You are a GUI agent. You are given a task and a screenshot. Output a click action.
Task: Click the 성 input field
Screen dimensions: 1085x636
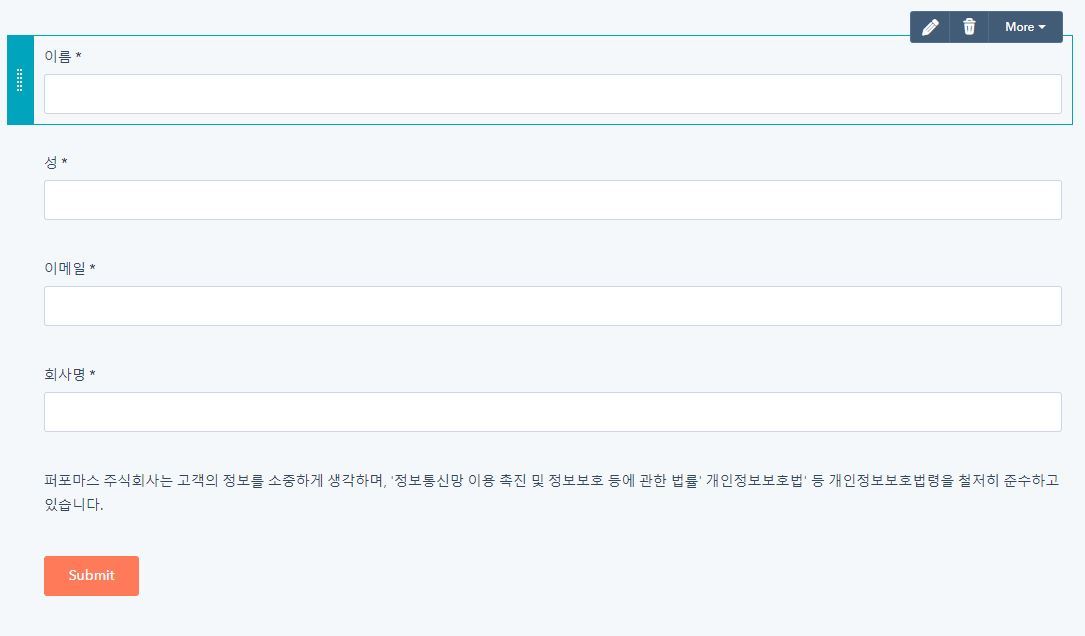(x=553, y=200)
